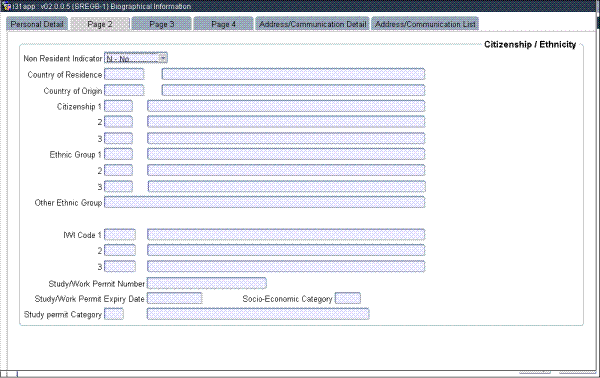This screenshot has width=600, height=378.
Task: Click the Ethnic Group 1 description field
Action: tap(286, 154)
